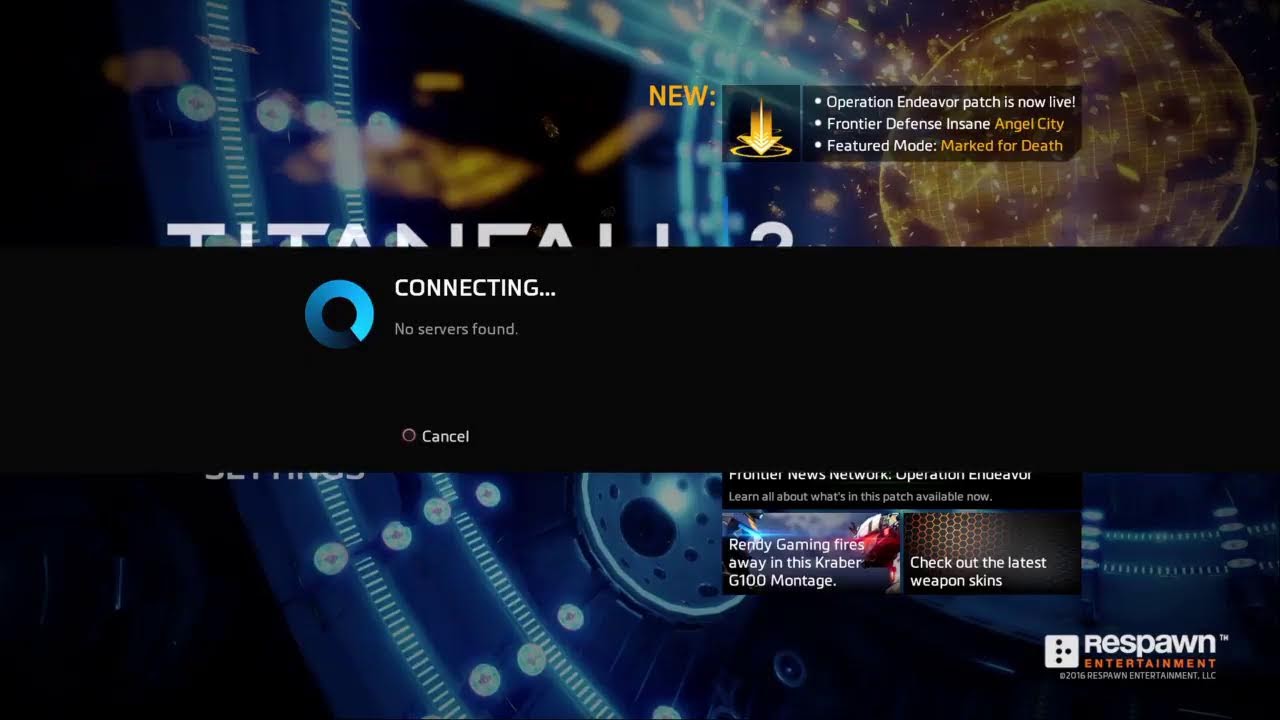Image resolution: width=1280 pixels, height=720 pixels.
Task: Click the Respawn Entertainment logo
Action: point(1136,651)
